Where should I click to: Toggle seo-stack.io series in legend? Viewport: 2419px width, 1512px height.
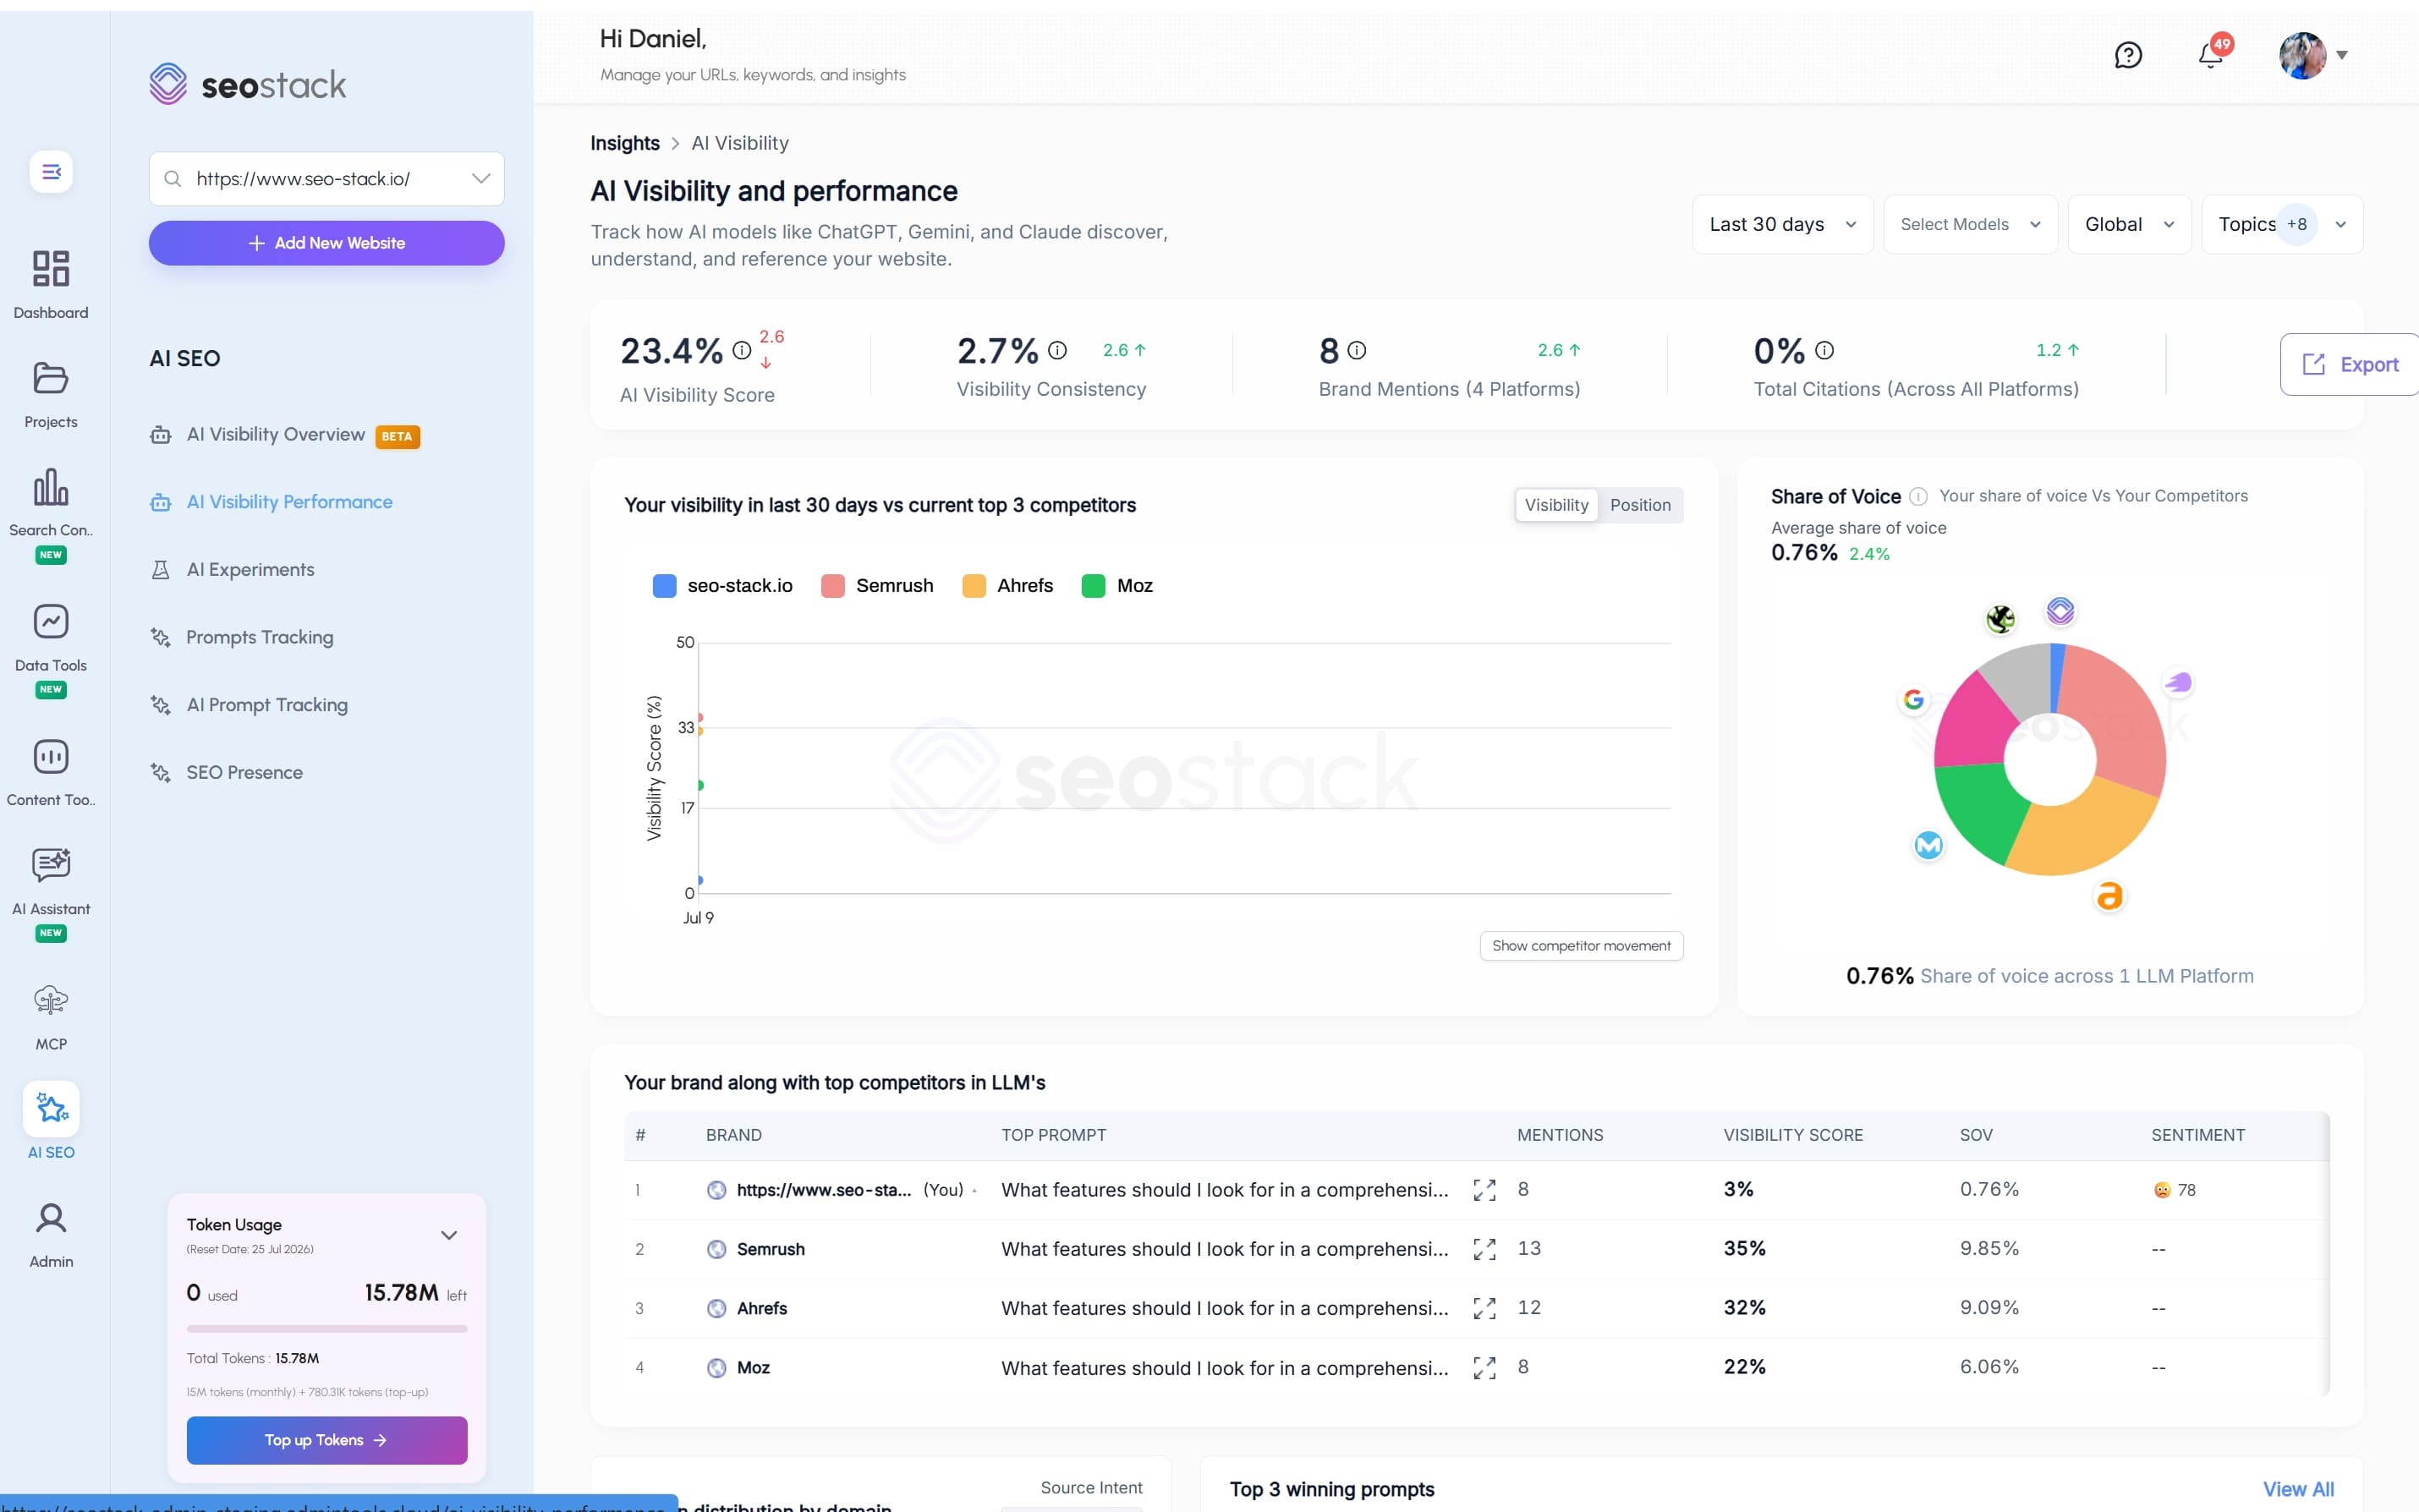(722, 586)
